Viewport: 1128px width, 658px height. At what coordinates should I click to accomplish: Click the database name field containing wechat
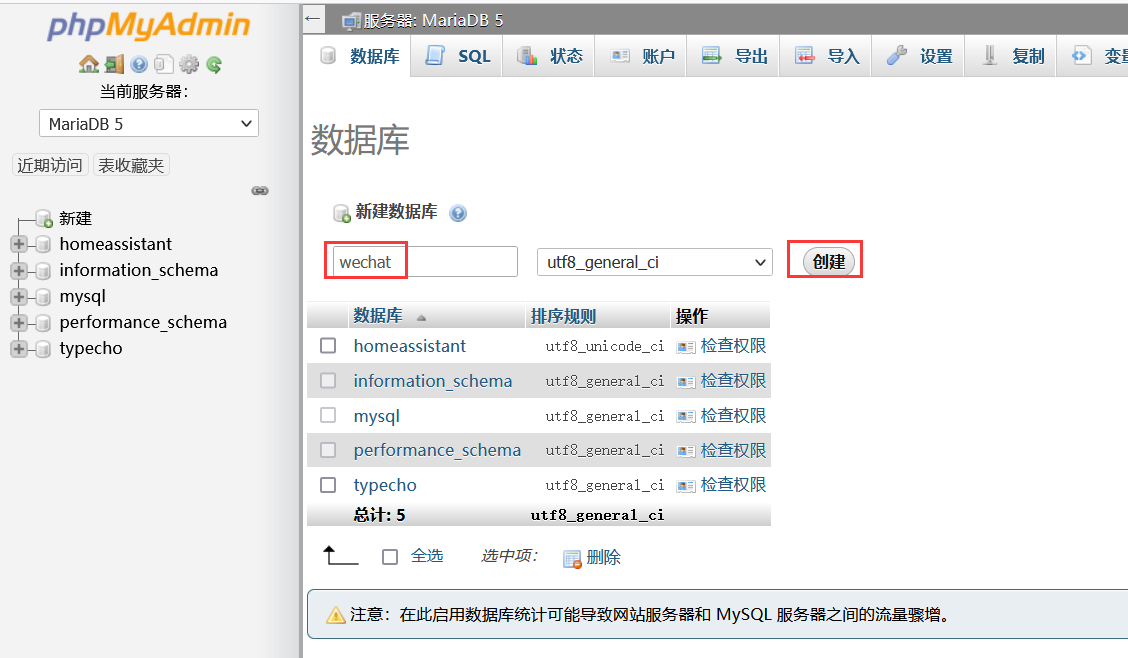tap(425, 262)
